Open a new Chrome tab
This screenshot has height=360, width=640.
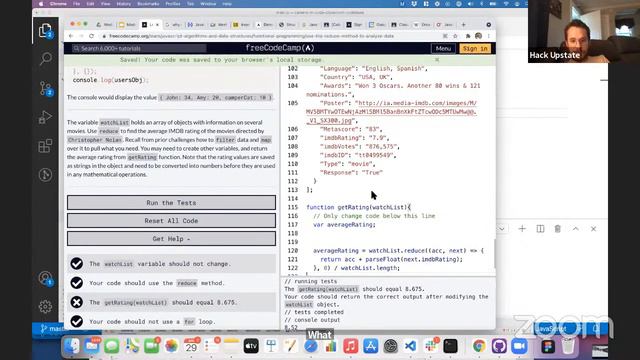click(x=463, y=24)
